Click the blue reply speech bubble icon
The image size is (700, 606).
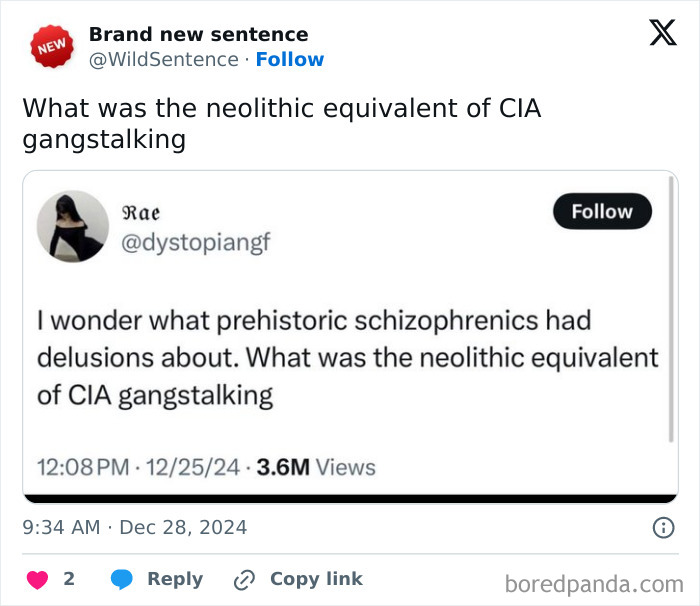[x=122, y=579]
